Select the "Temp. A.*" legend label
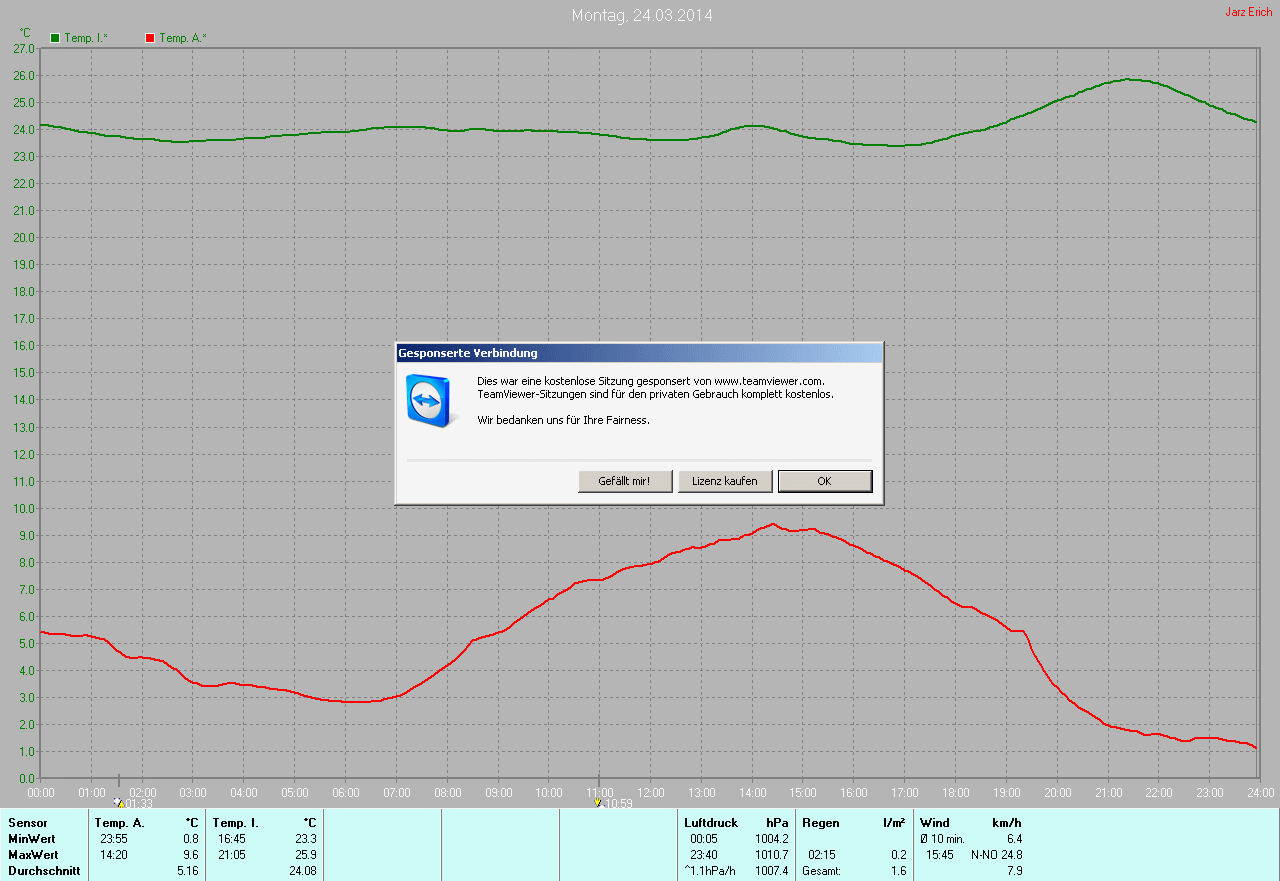The height and width of the screenshot is (881, 1280). pyautogui.click(x=183, y=38)
